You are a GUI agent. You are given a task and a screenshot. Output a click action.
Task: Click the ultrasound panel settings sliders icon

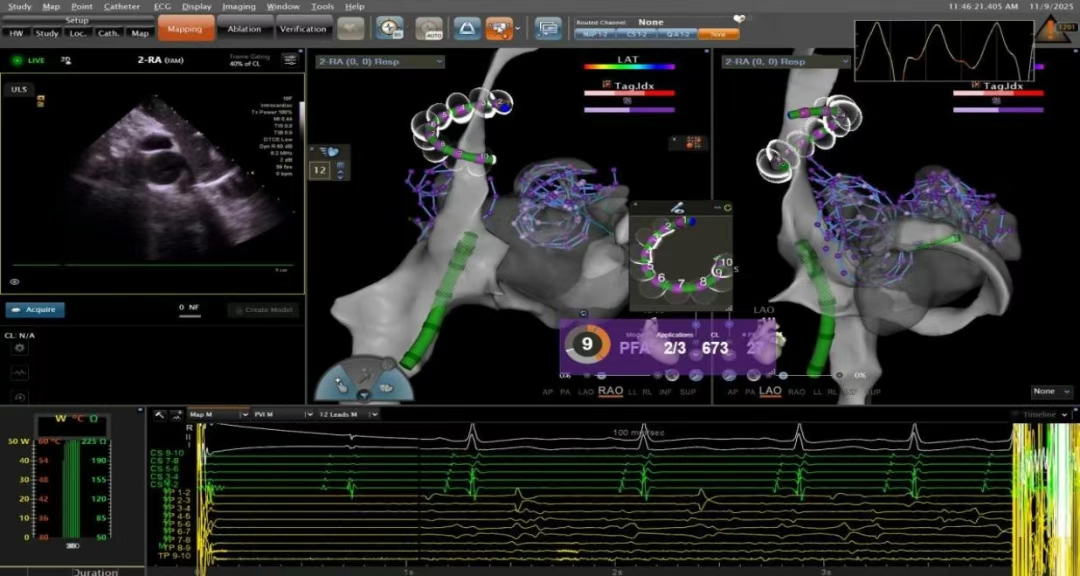[290, 60]
